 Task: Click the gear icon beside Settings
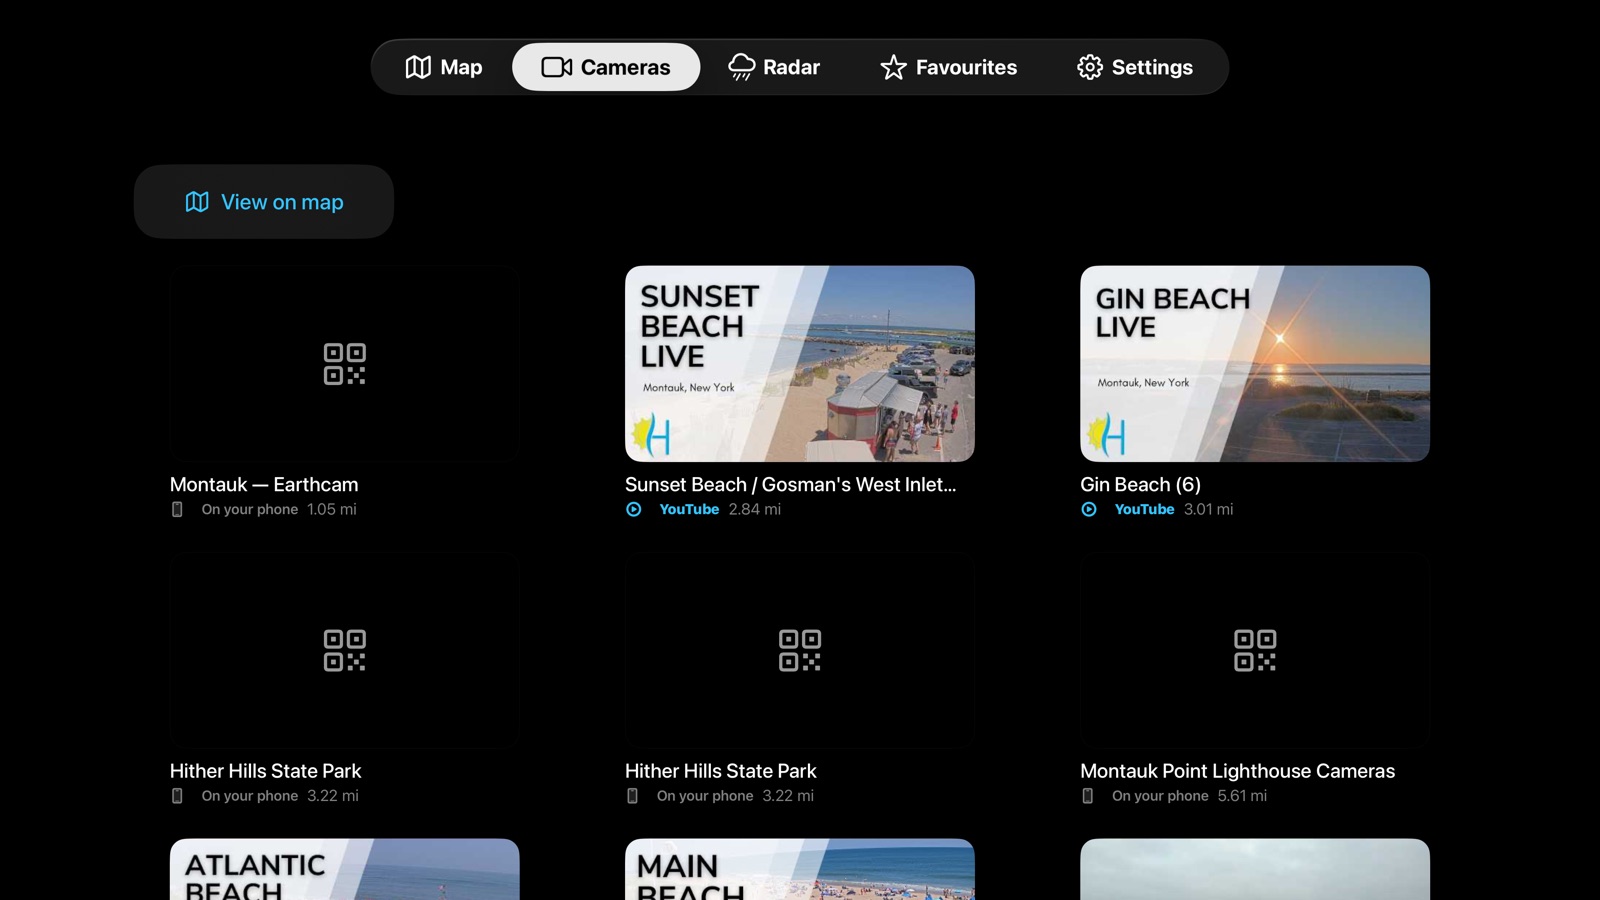pos(1090,67)
